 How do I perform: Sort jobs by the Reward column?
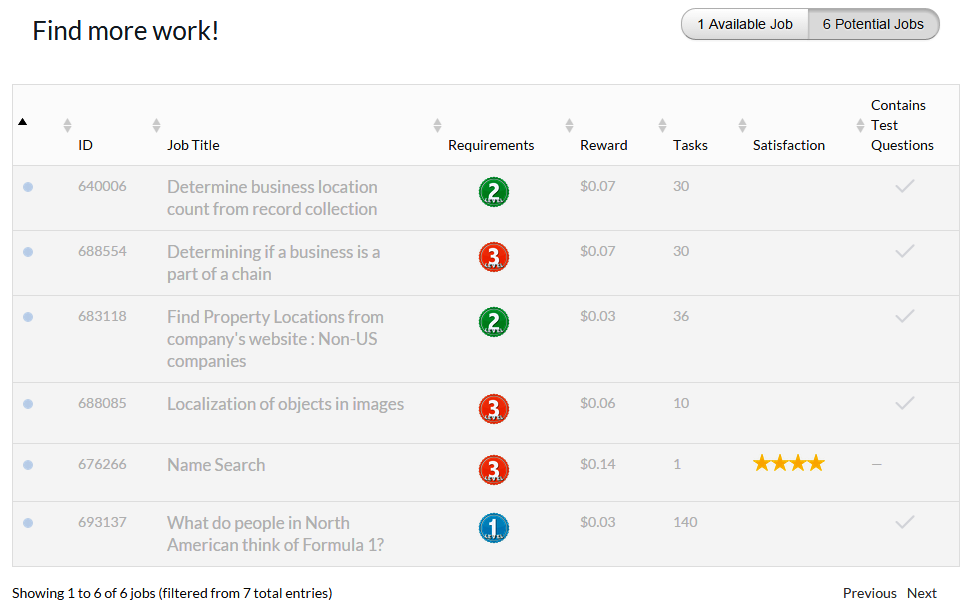[603, 145]
